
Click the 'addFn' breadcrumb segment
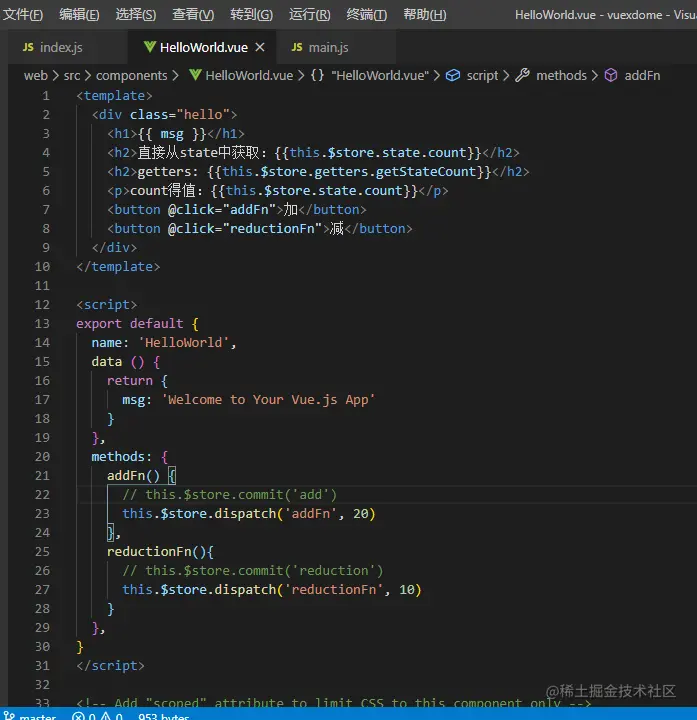(642, 75)
